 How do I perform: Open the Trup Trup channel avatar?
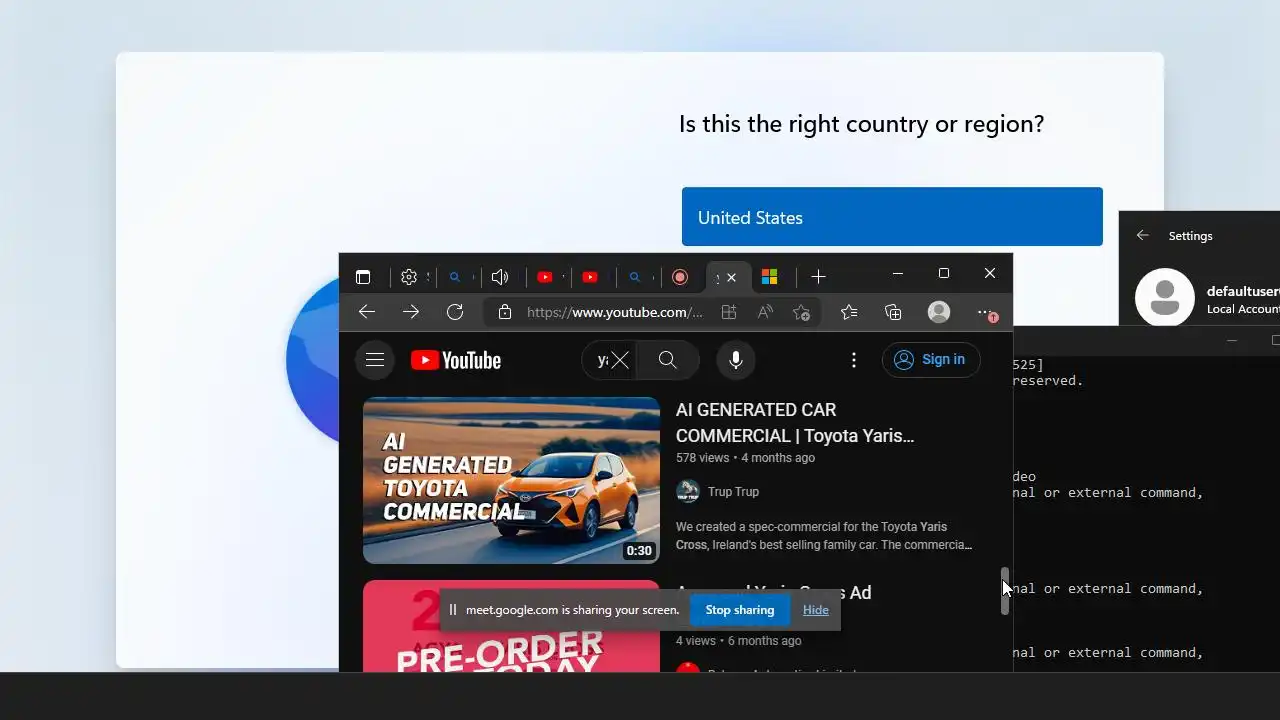pos(687,491)
